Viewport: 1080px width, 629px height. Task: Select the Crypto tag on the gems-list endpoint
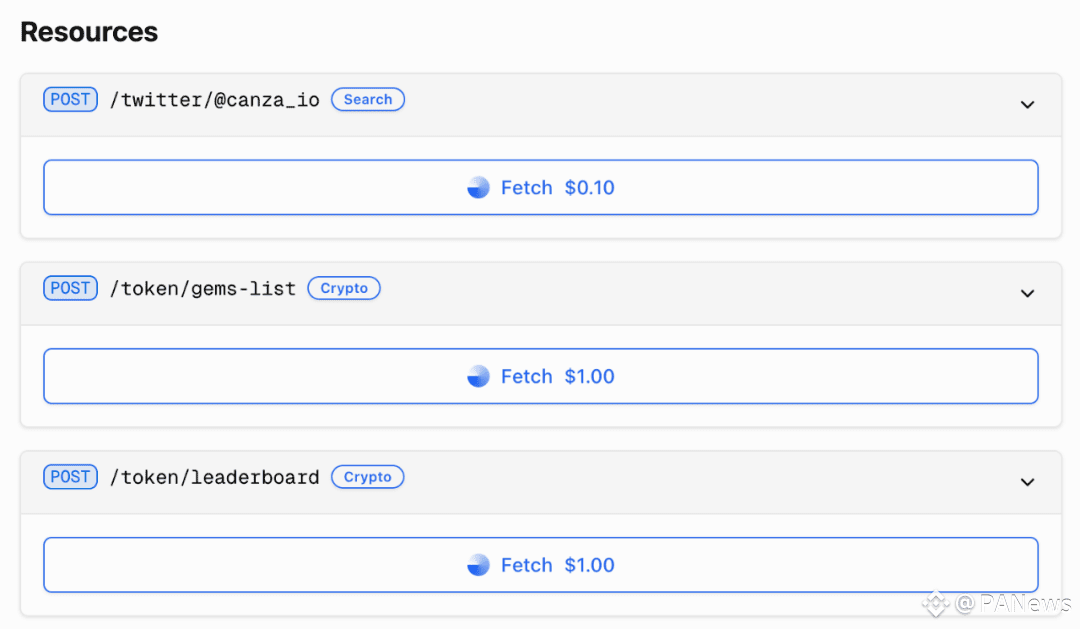click(344, 289)
